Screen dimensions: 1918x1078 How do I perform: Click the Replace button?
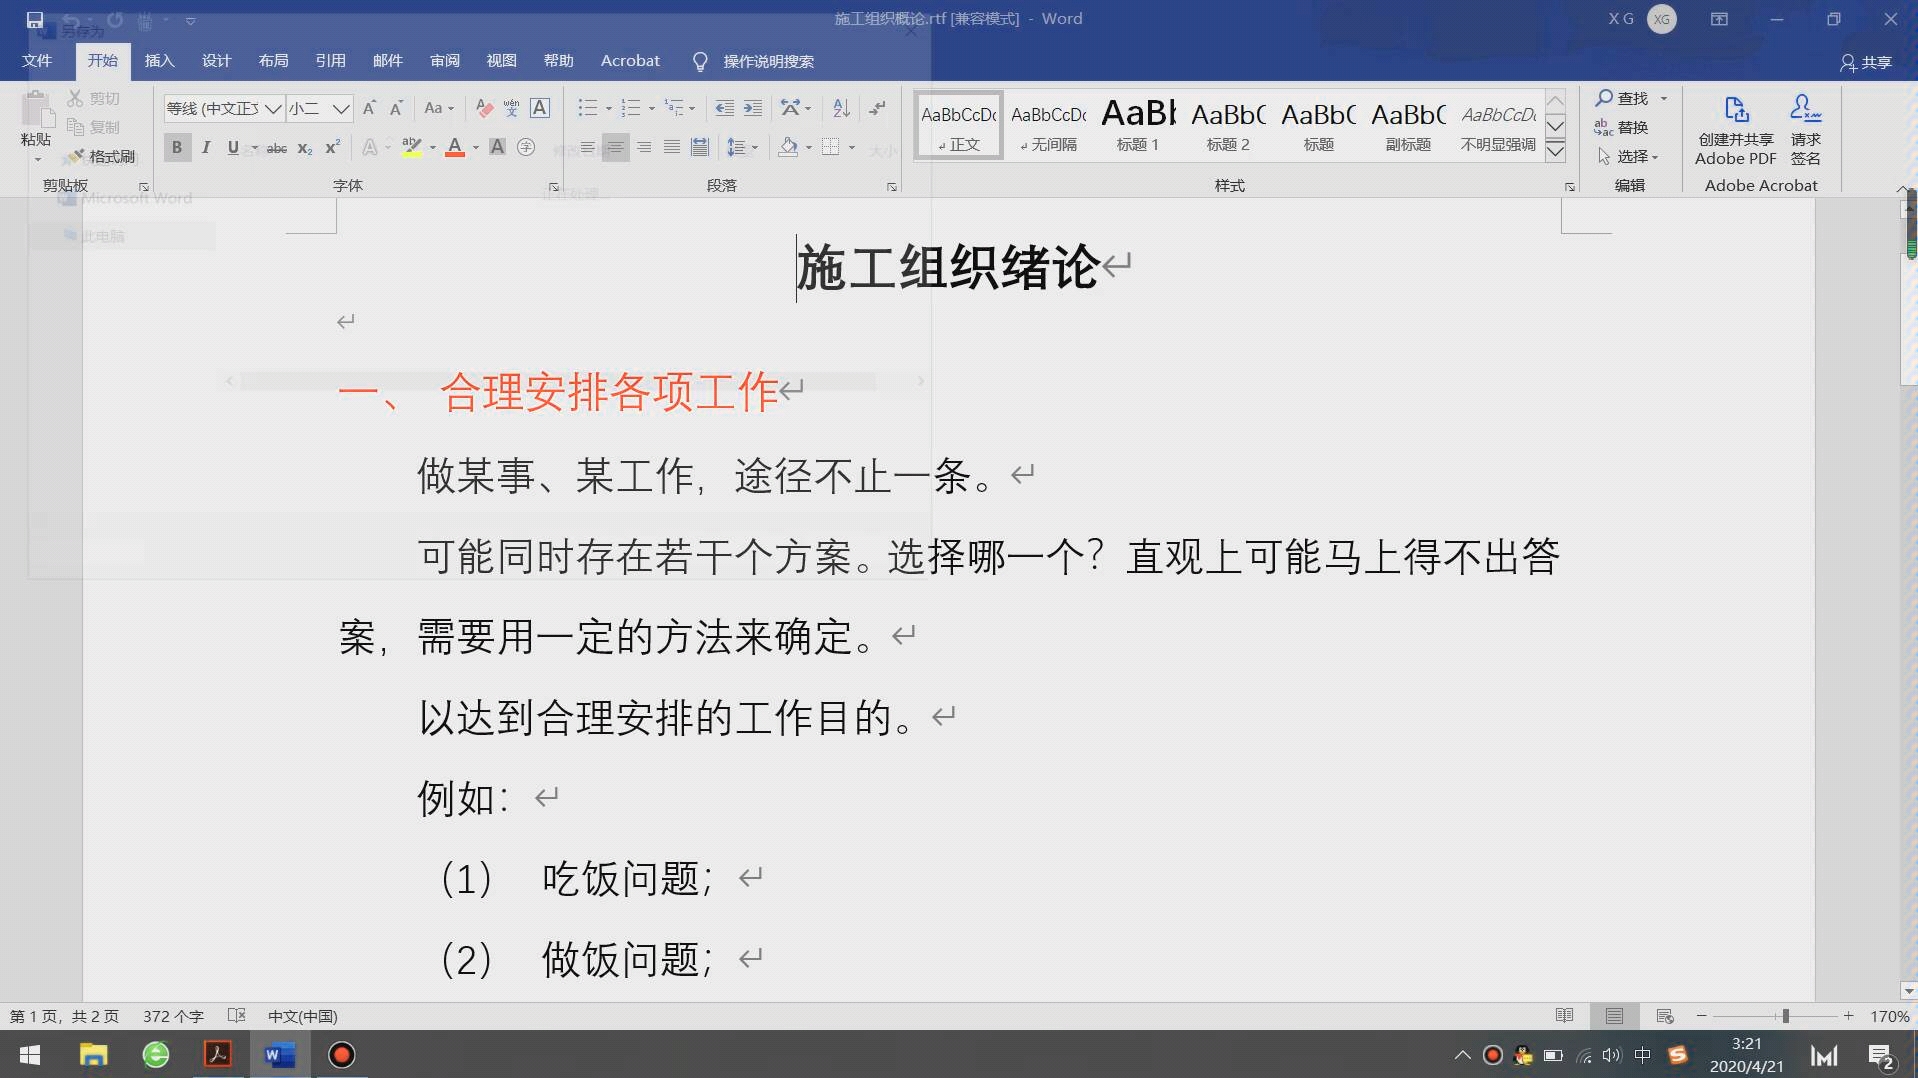pyautogui.click(x=1622, y=127)
